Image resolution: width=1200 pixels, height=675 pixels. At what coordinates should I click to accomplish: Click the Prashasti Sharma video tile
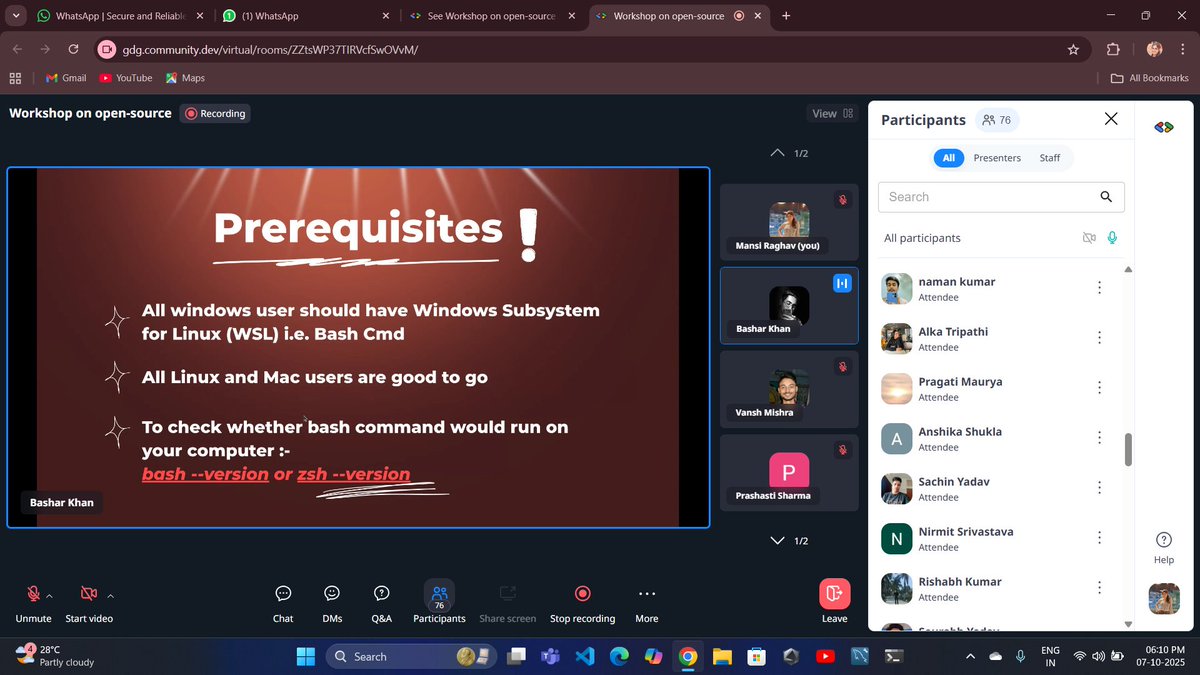pos(789,472)
